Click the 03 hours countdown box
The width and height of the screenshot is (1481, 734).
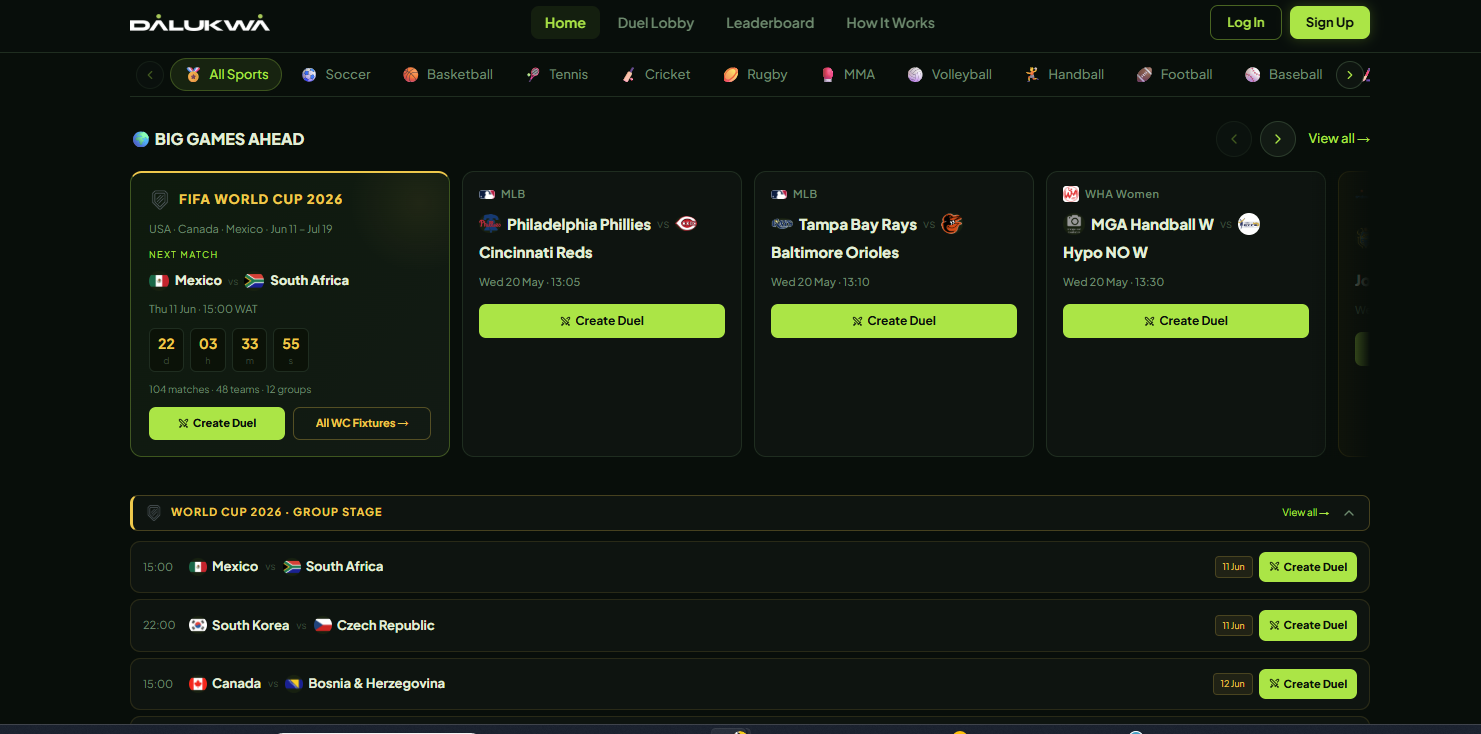point(208,350)
